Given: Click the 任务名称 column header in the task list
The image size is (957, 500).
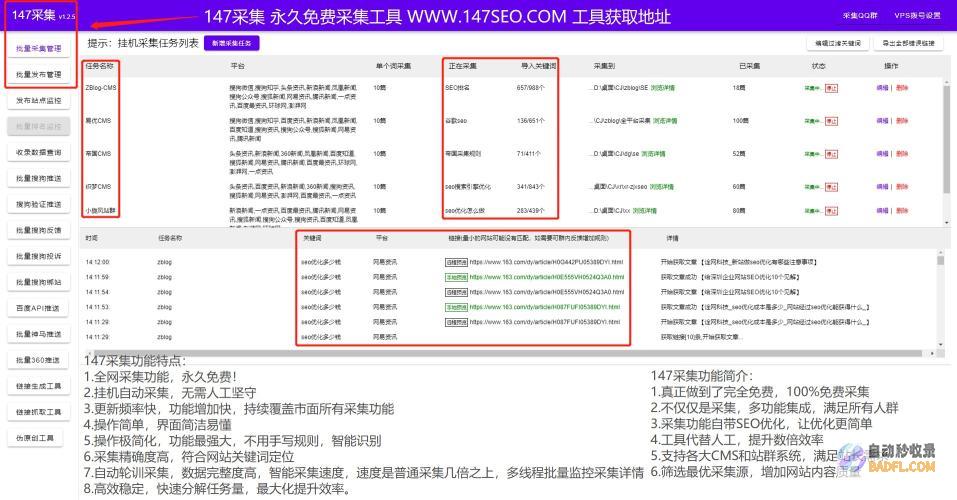Looking at the screenshot, I should point(99,66).
